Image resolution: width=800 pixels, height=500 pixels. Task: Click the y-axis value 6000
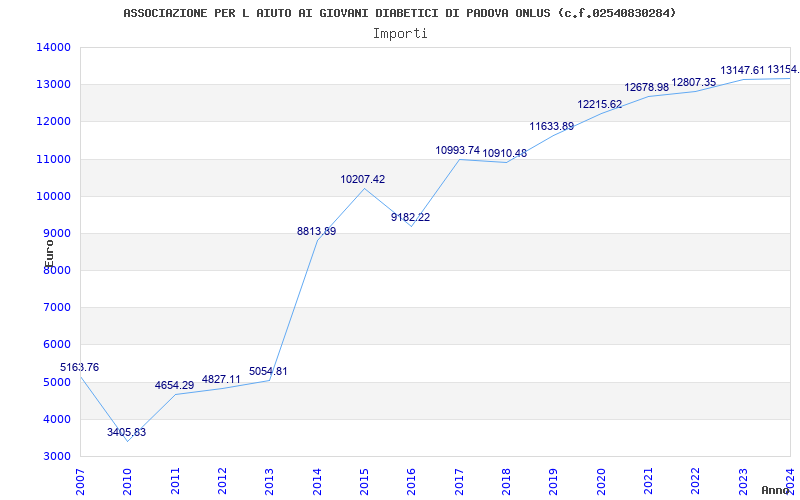(56, 345)
